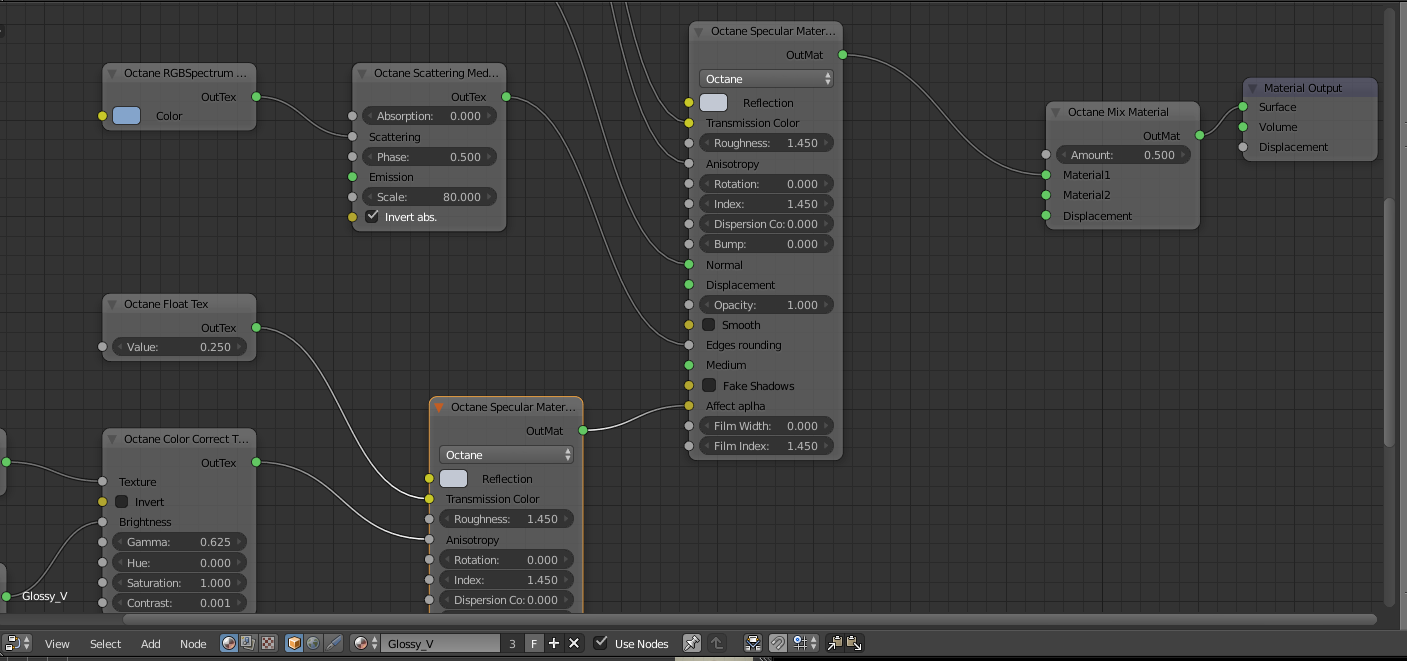
Task: Open the View menu
Action: click(x=57, y=643)
